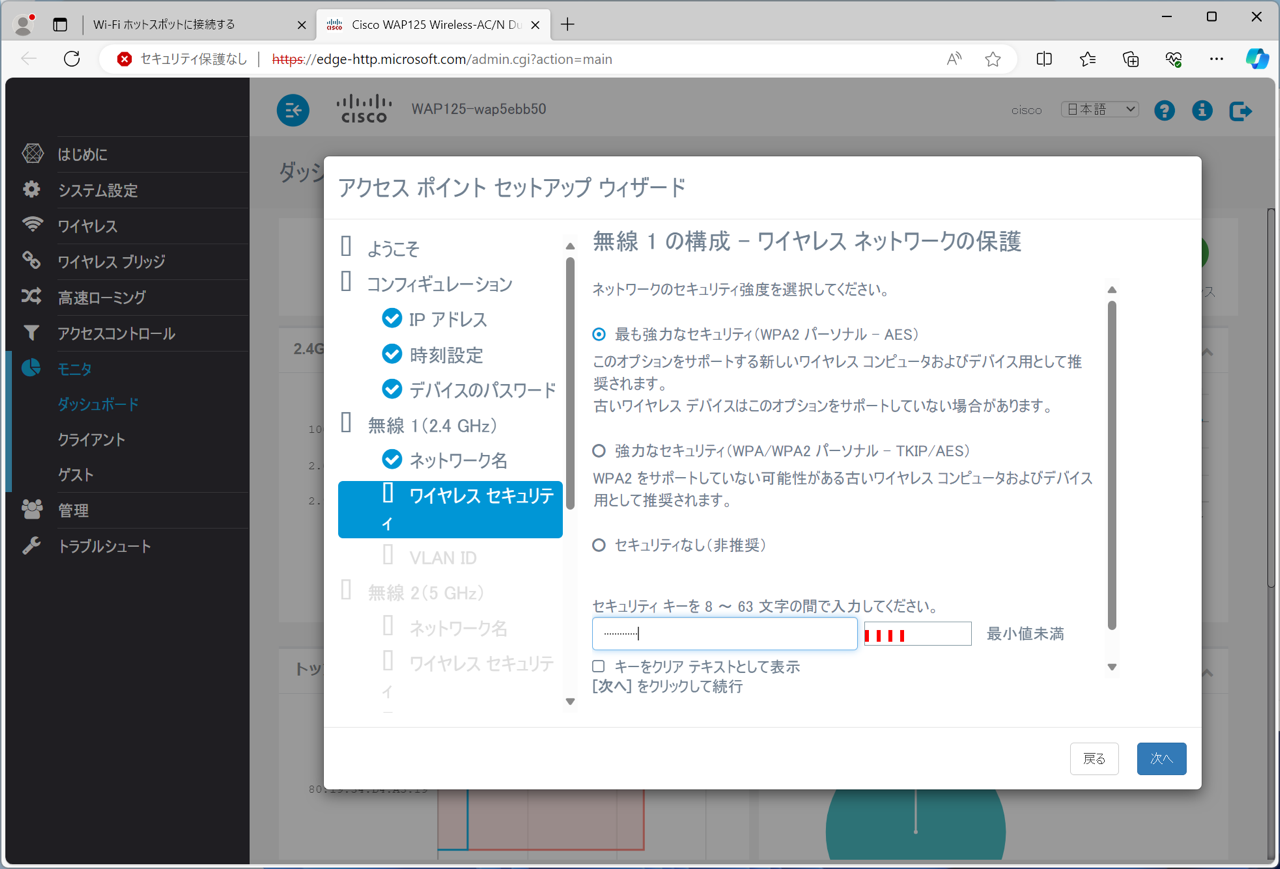The width and height of the screenshot is (1280, 869).
Task: Open browser essentials heart icon
Action: pos(1174,59)
